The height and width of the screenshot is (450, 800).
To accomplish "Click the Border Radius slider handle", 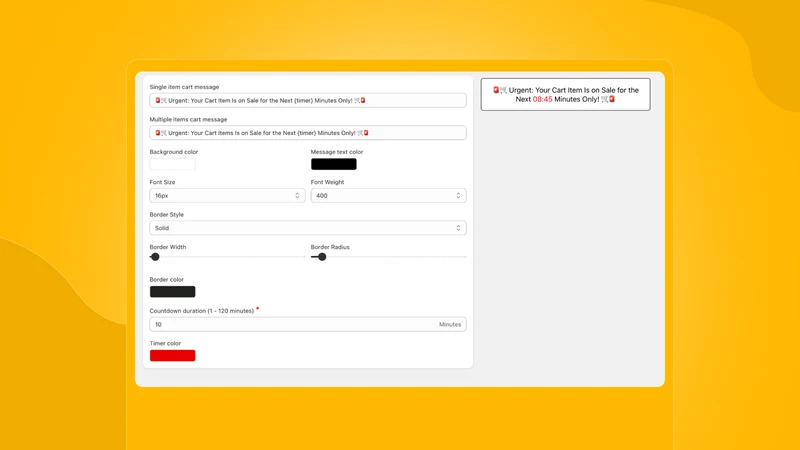I will [322, 257].
